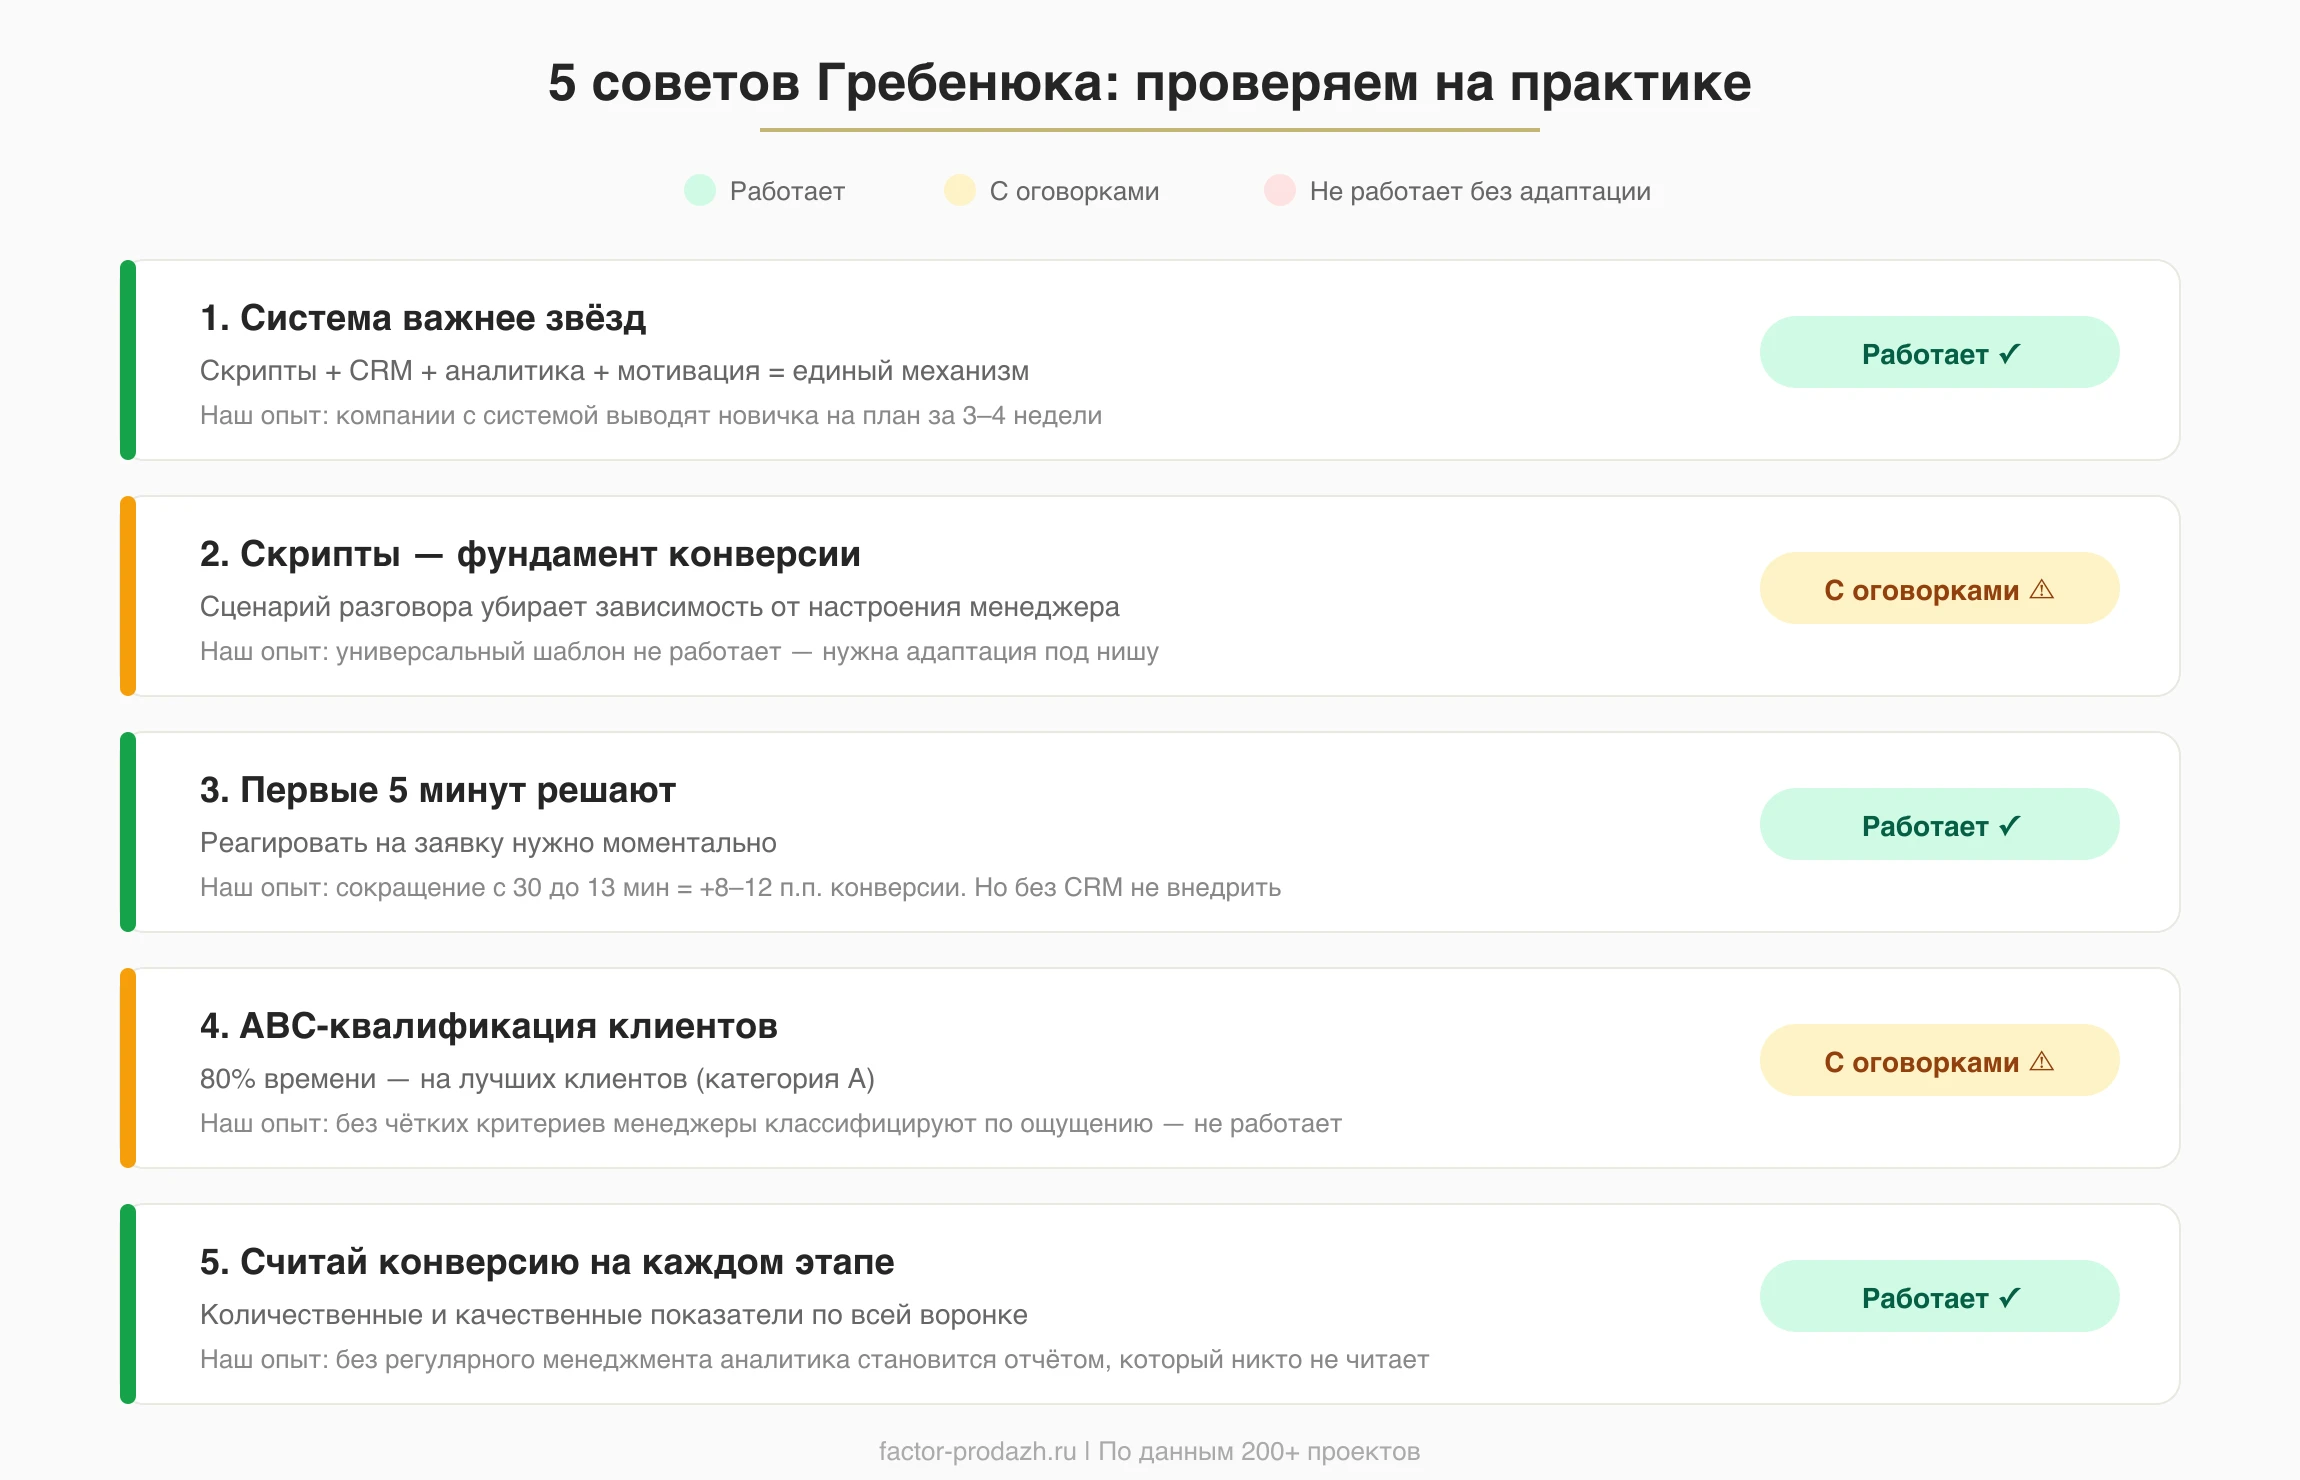Click the 'Не работает без адаптации' legend label
2300x1480 pixels.
[x=1480, y=191]
